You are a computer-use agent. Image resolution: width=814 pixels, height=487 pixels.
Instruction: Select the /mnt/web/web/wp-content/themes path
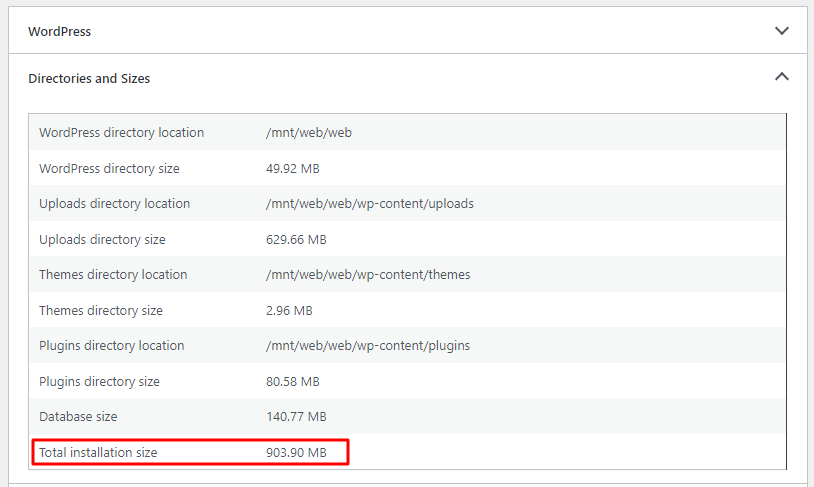368,275
